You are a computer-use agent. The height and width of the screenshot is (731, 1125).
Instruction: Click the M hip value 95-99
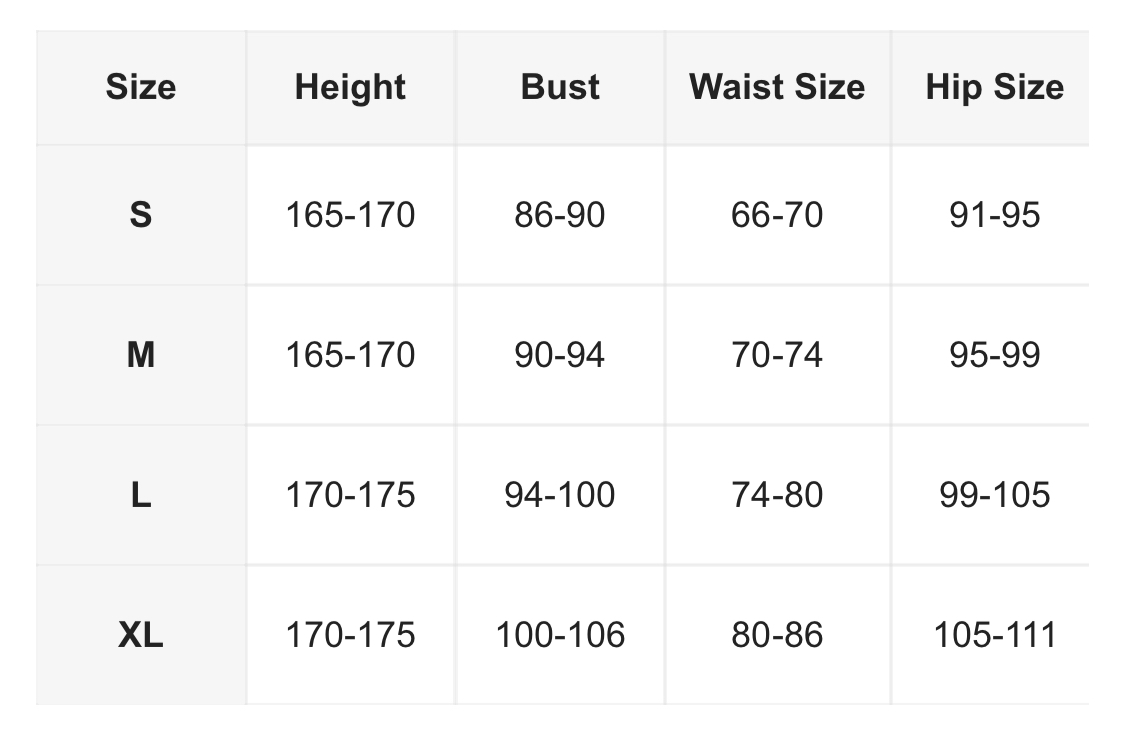click(x=994, y=354)
